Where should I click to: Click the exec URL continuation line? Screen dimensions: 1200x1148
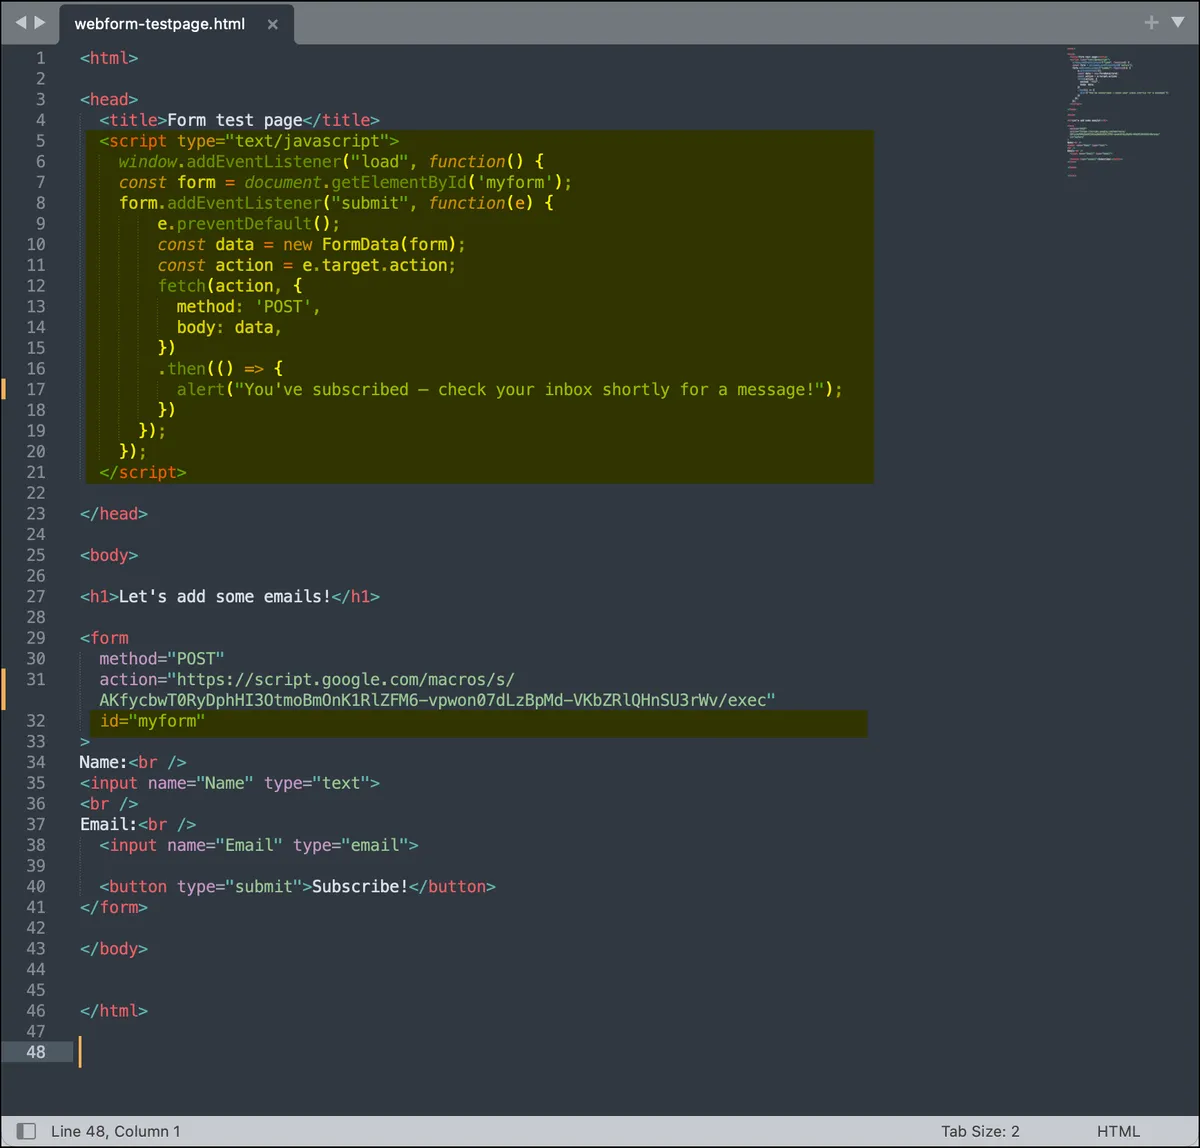pos(438,700)
